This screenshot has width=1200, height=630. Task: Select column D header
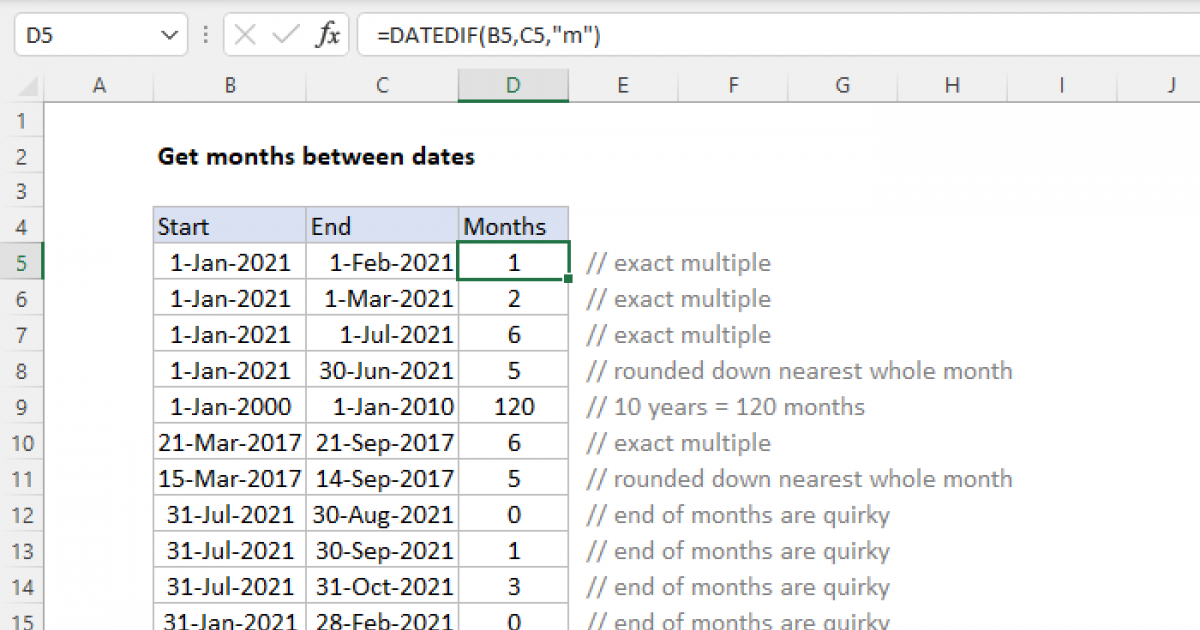coord(513,86)
